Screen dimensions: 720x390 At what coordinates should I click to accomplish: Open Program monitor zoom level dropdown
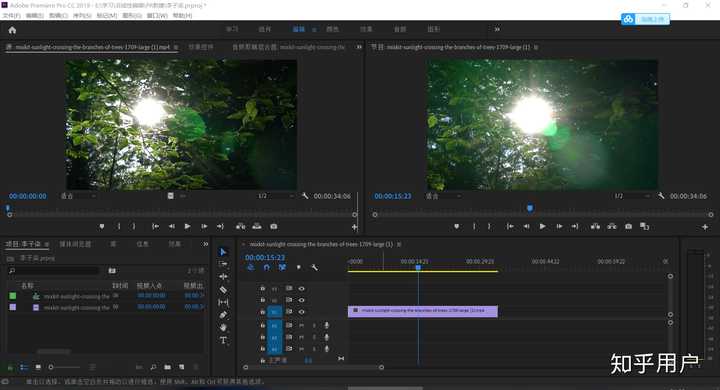coord(444,196)
